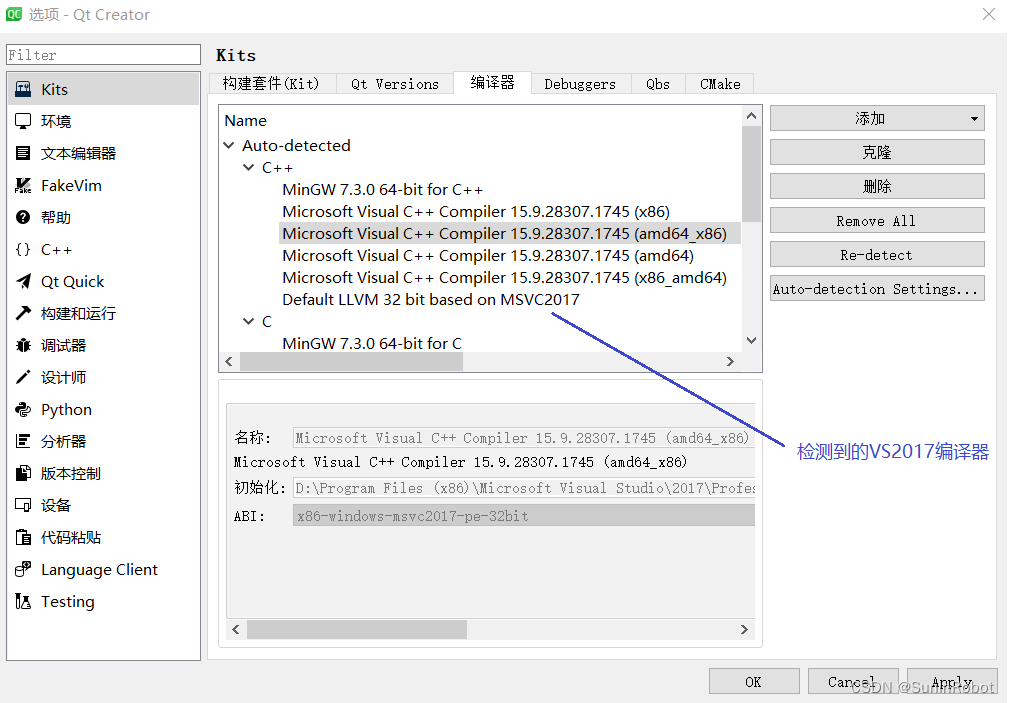Open the CMake tab

click(x=720, y=84)
